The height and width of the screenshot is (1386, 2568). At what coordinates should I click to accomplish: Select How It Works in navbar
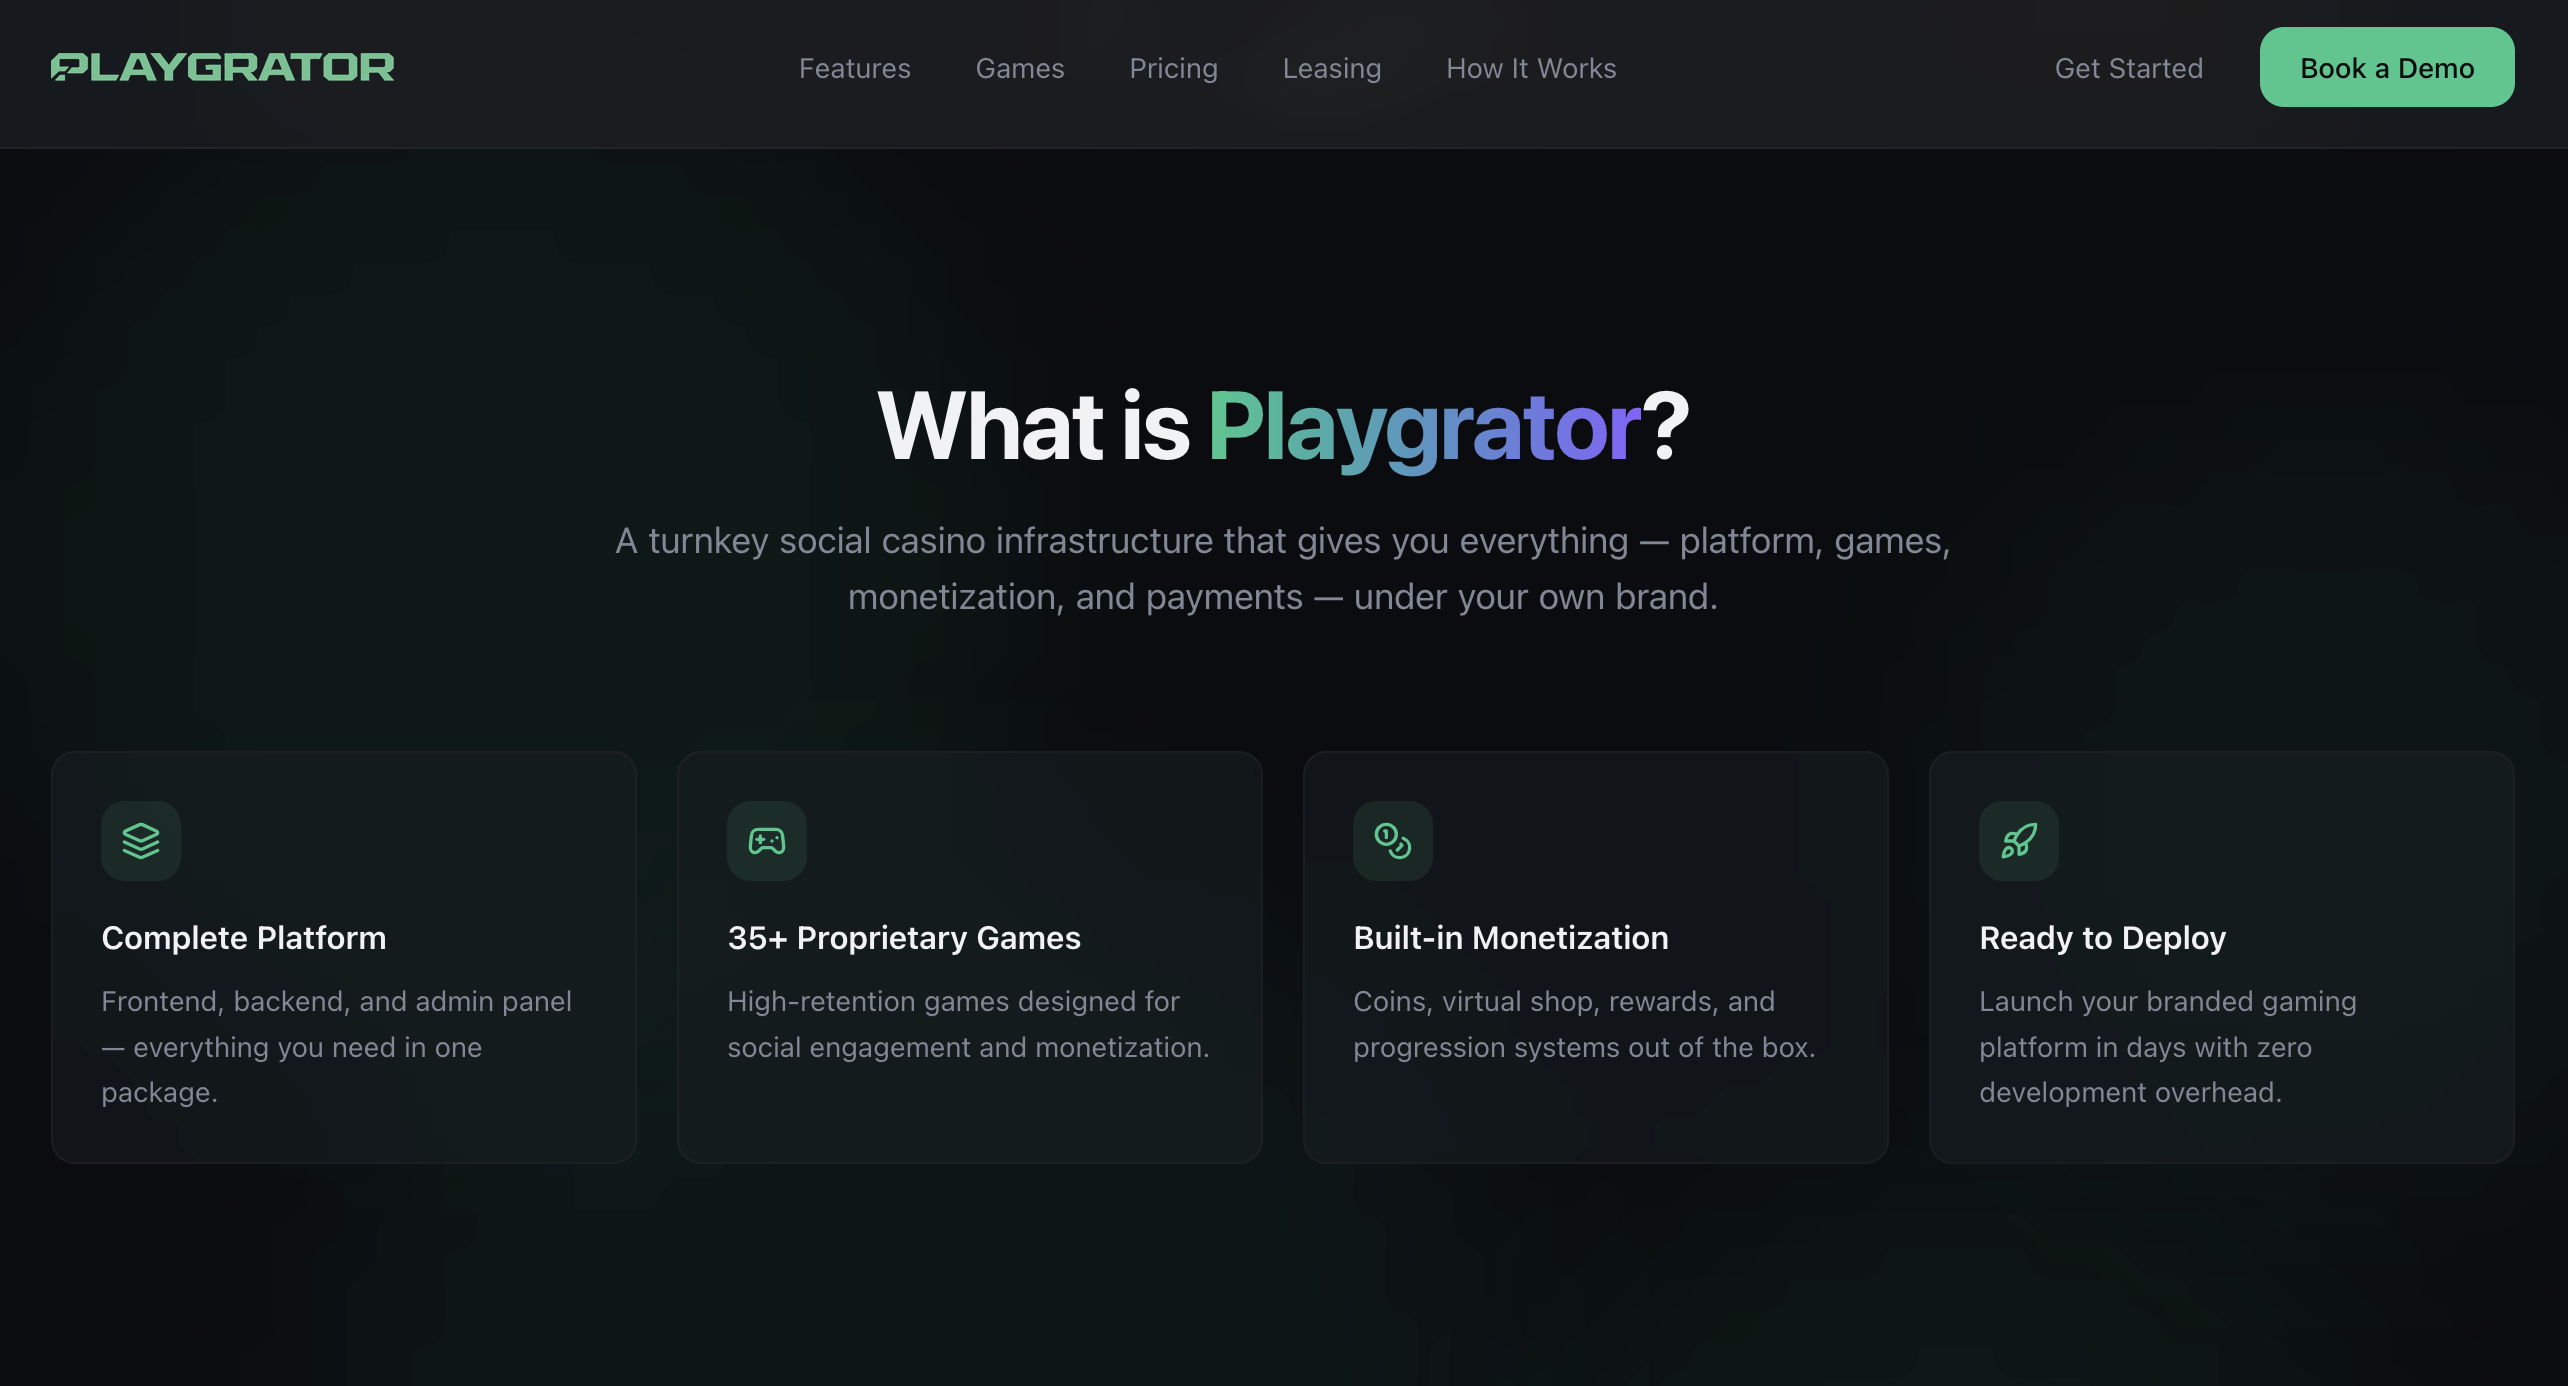pos(1530,68)
